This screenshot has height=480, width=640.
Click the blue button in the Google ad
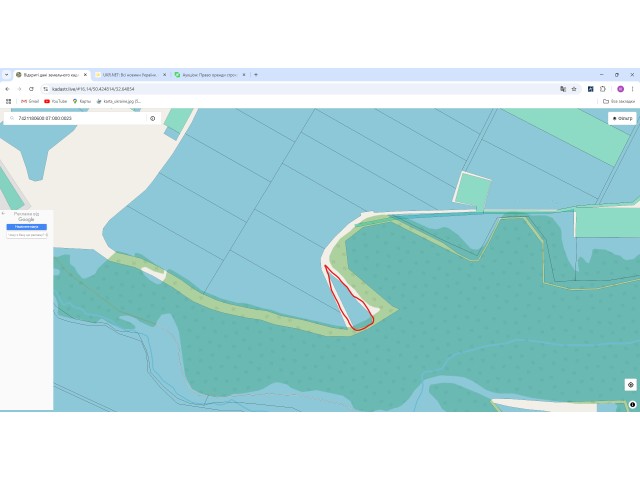point(27,227)
